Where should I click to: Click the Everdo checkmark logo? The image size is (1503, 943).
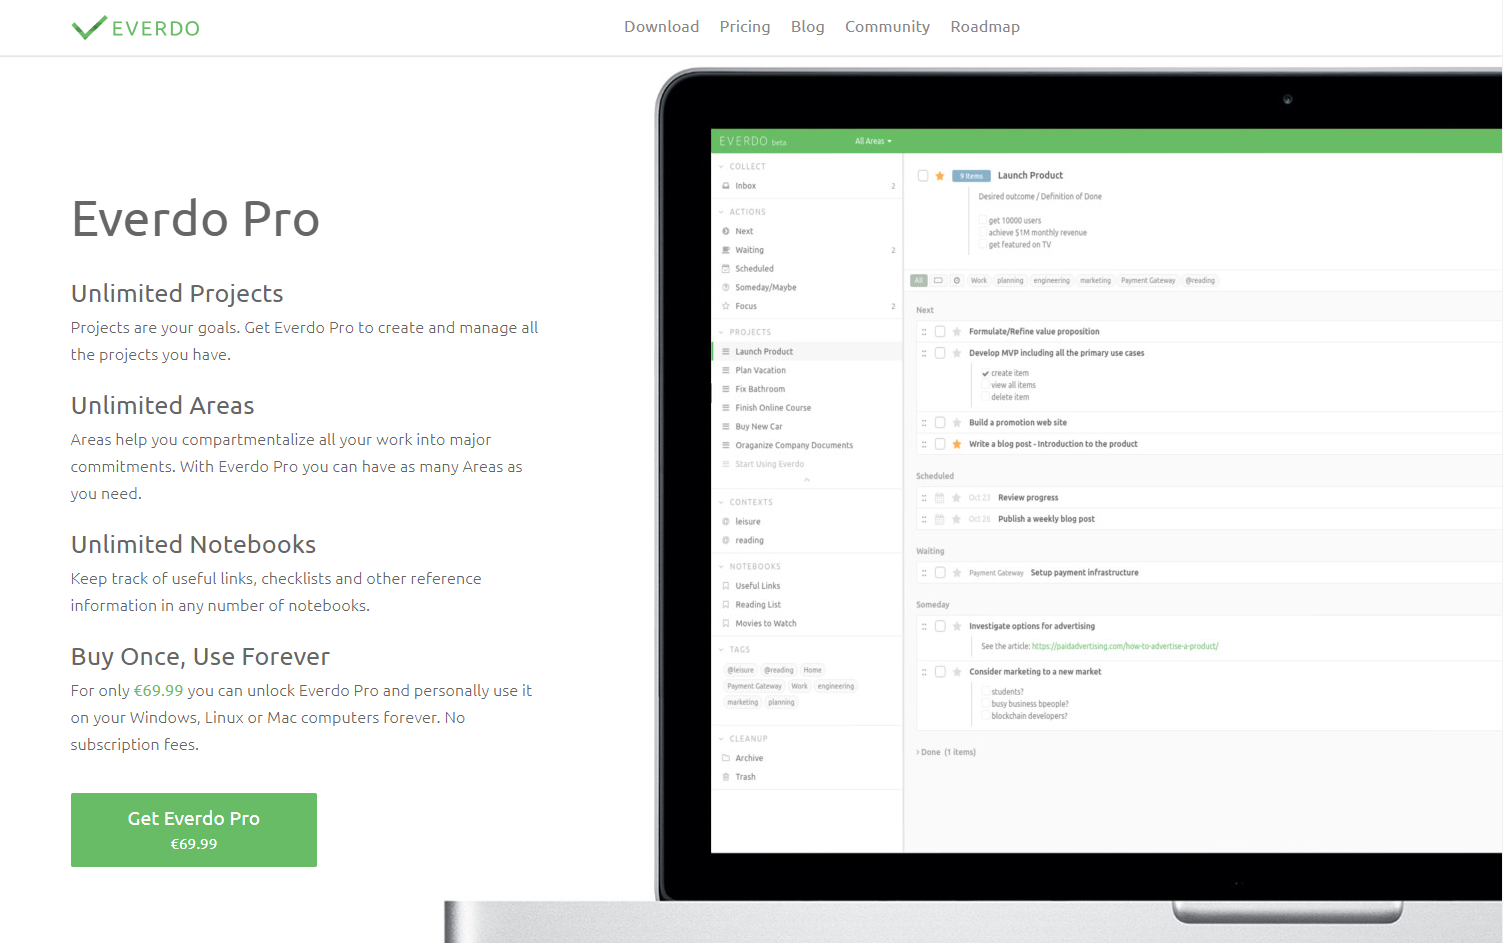coord(89,27)
